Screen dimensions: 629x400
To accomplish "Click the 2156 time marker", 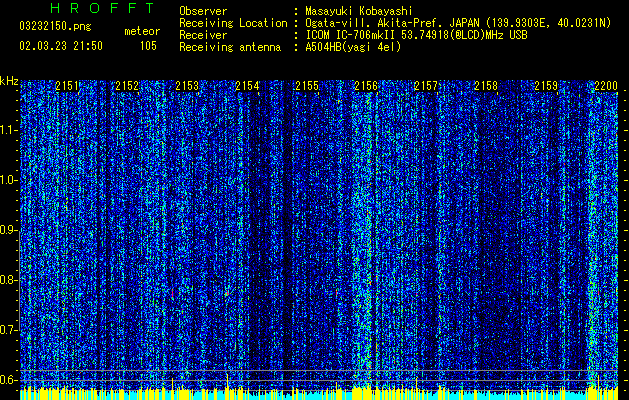I will 366,86.
